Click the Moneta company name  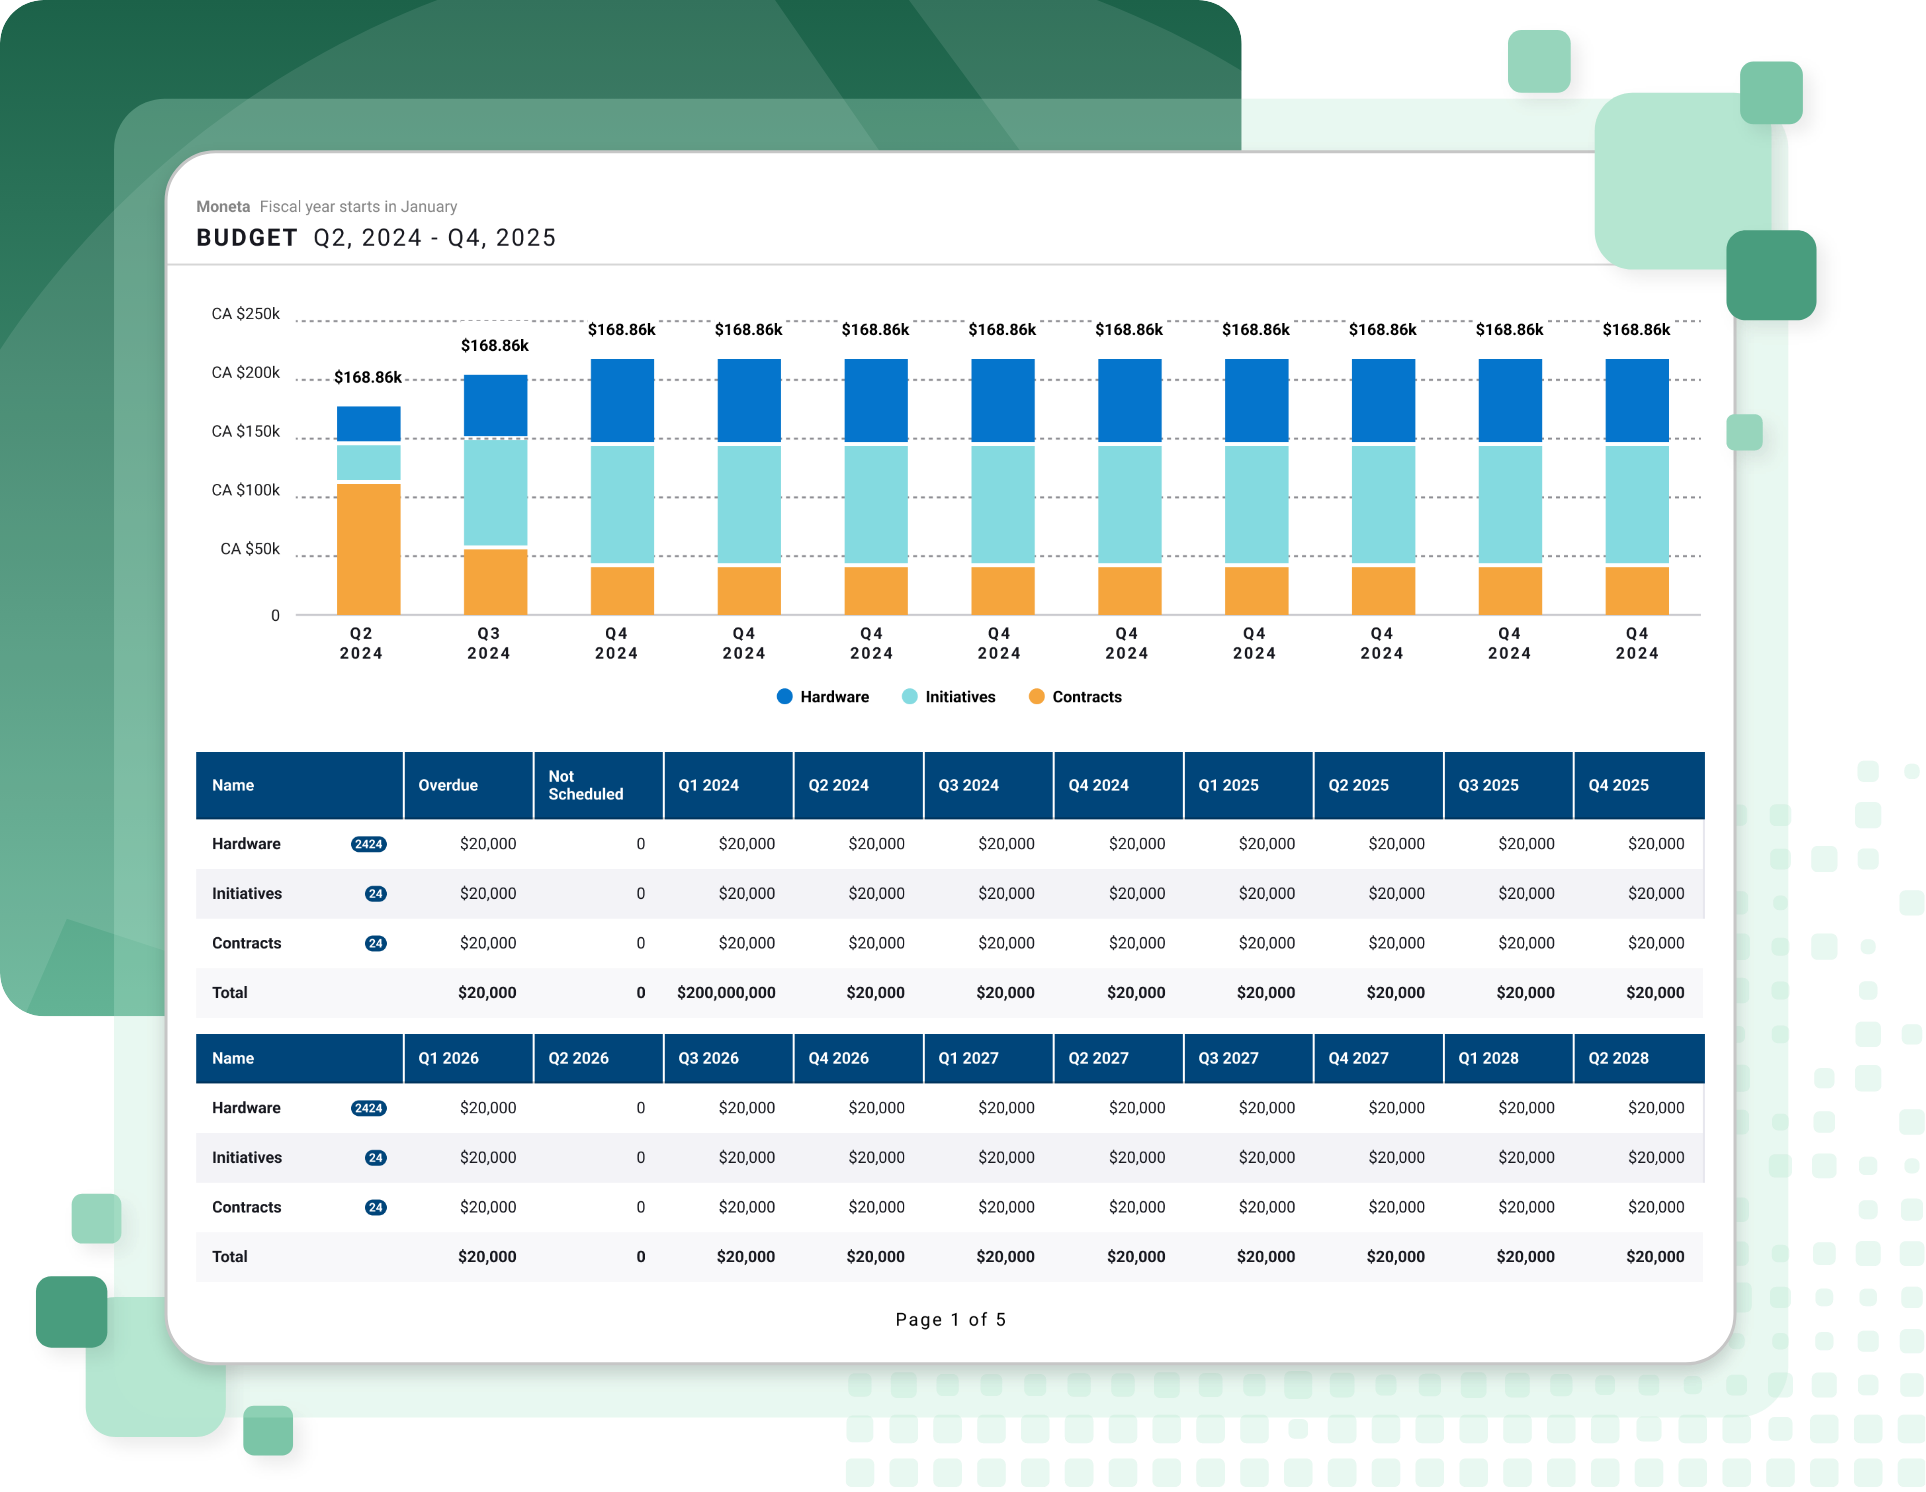[223, 206]
